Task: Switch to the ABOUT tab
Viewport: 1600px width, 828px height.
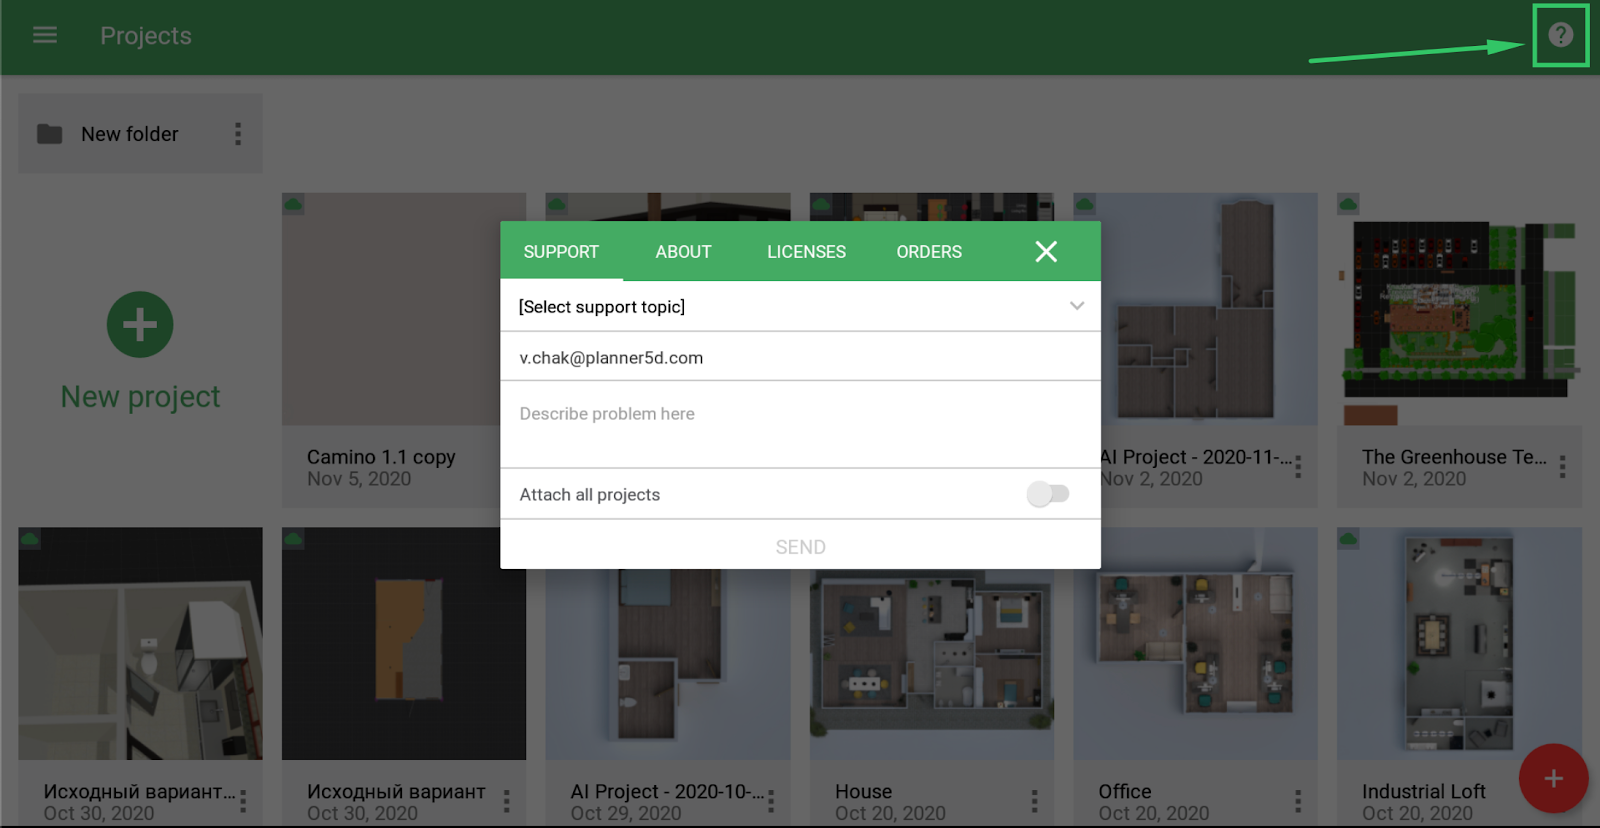Action: tap(683, 252)
